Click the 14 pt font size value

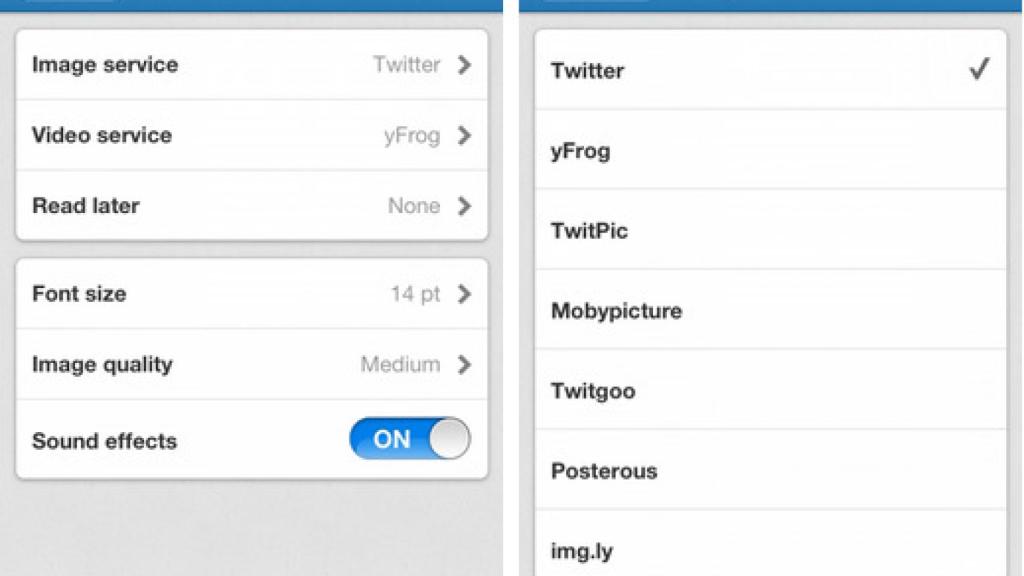click(x=415, y=294)
